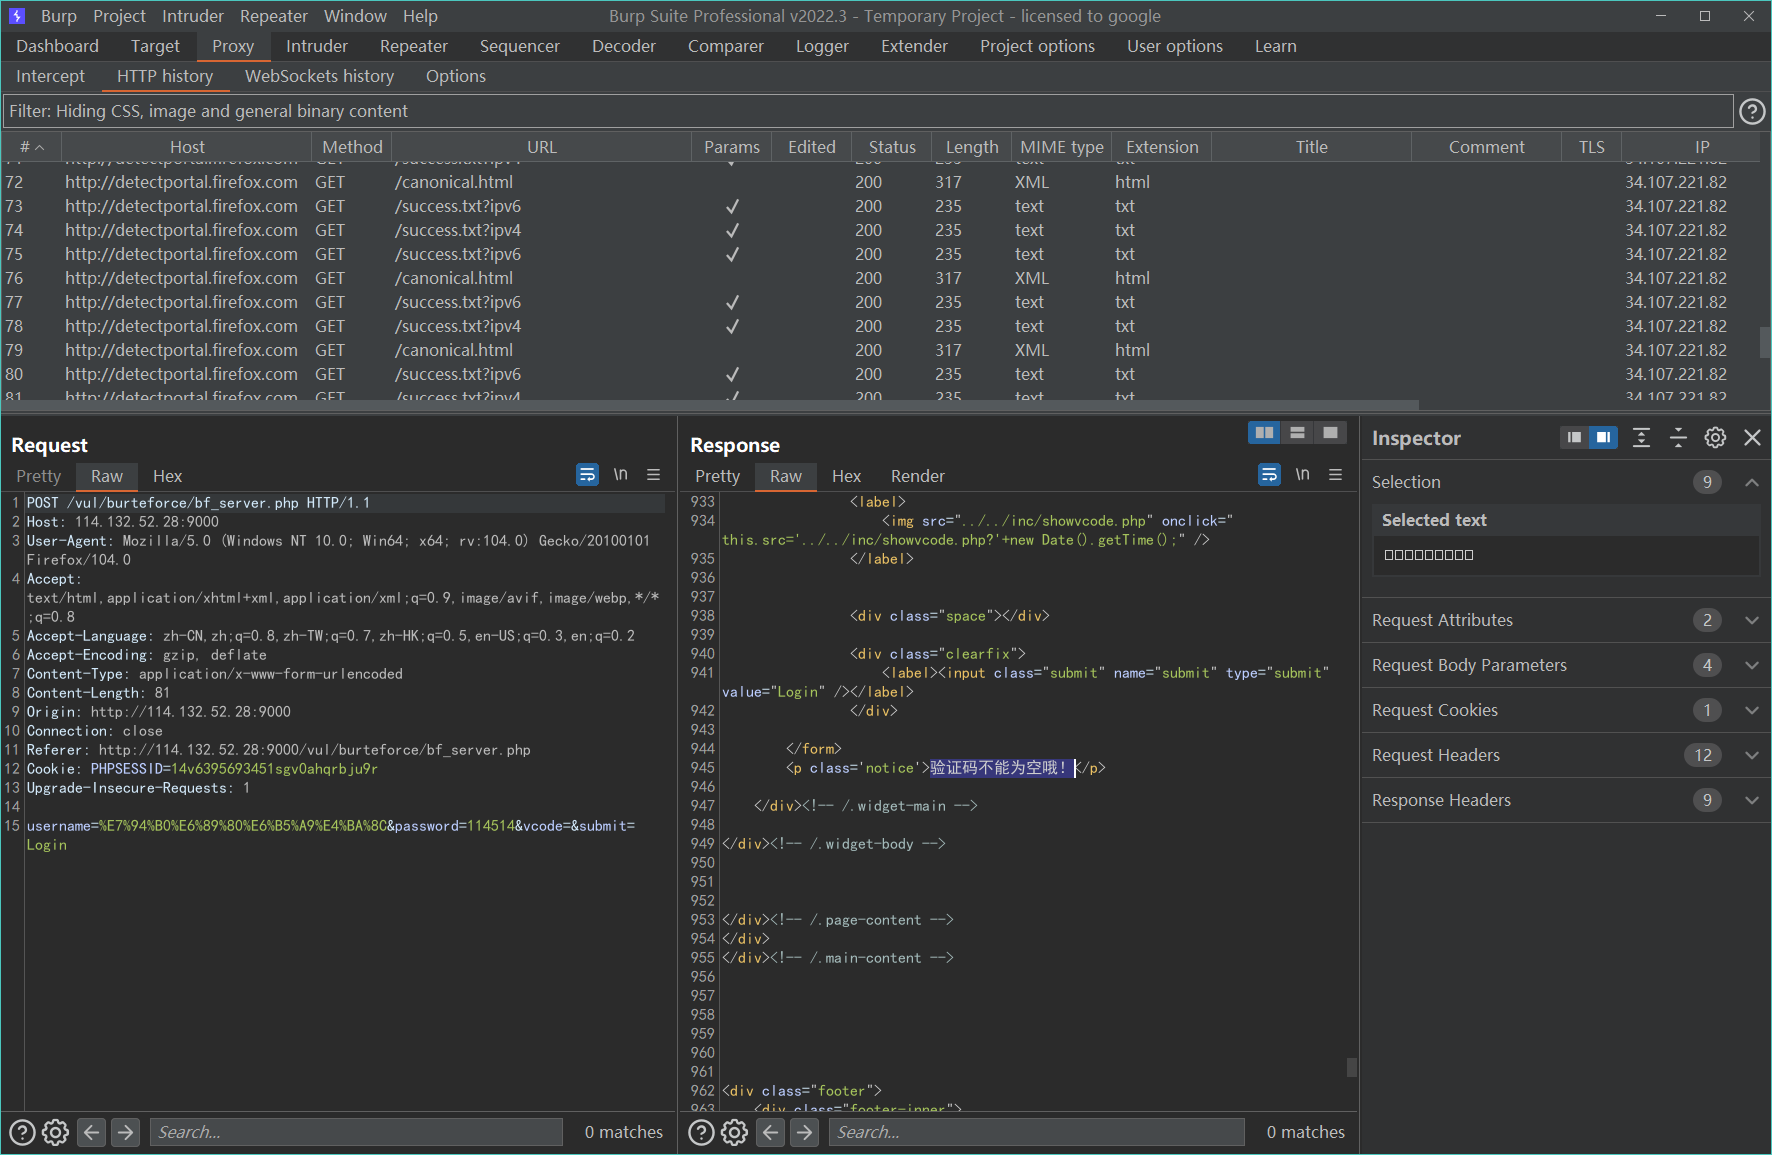Sort history by MIME type column
1772x1155 pixels.
click(1061, 147)
